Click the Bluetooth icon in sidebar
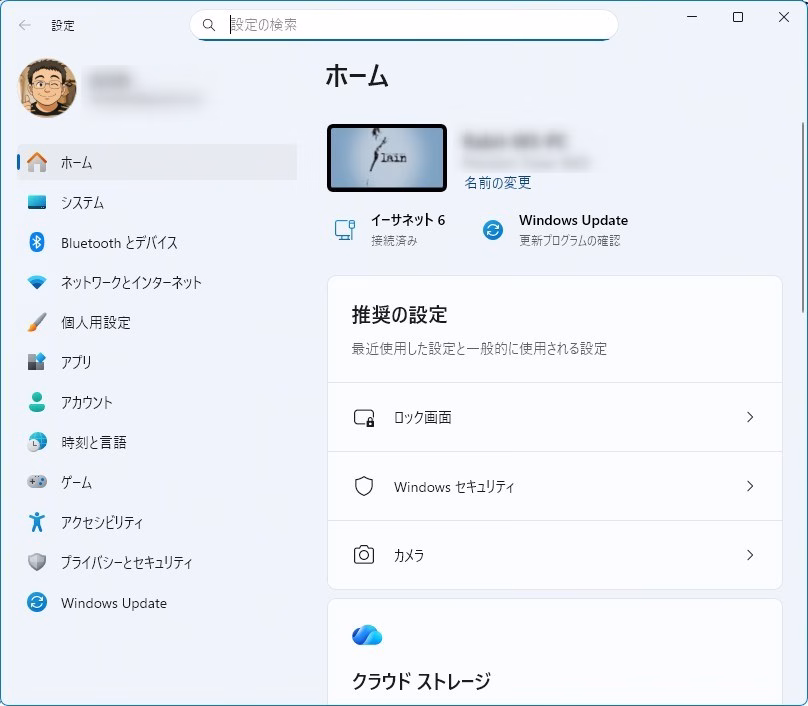 tap(37, 242)
